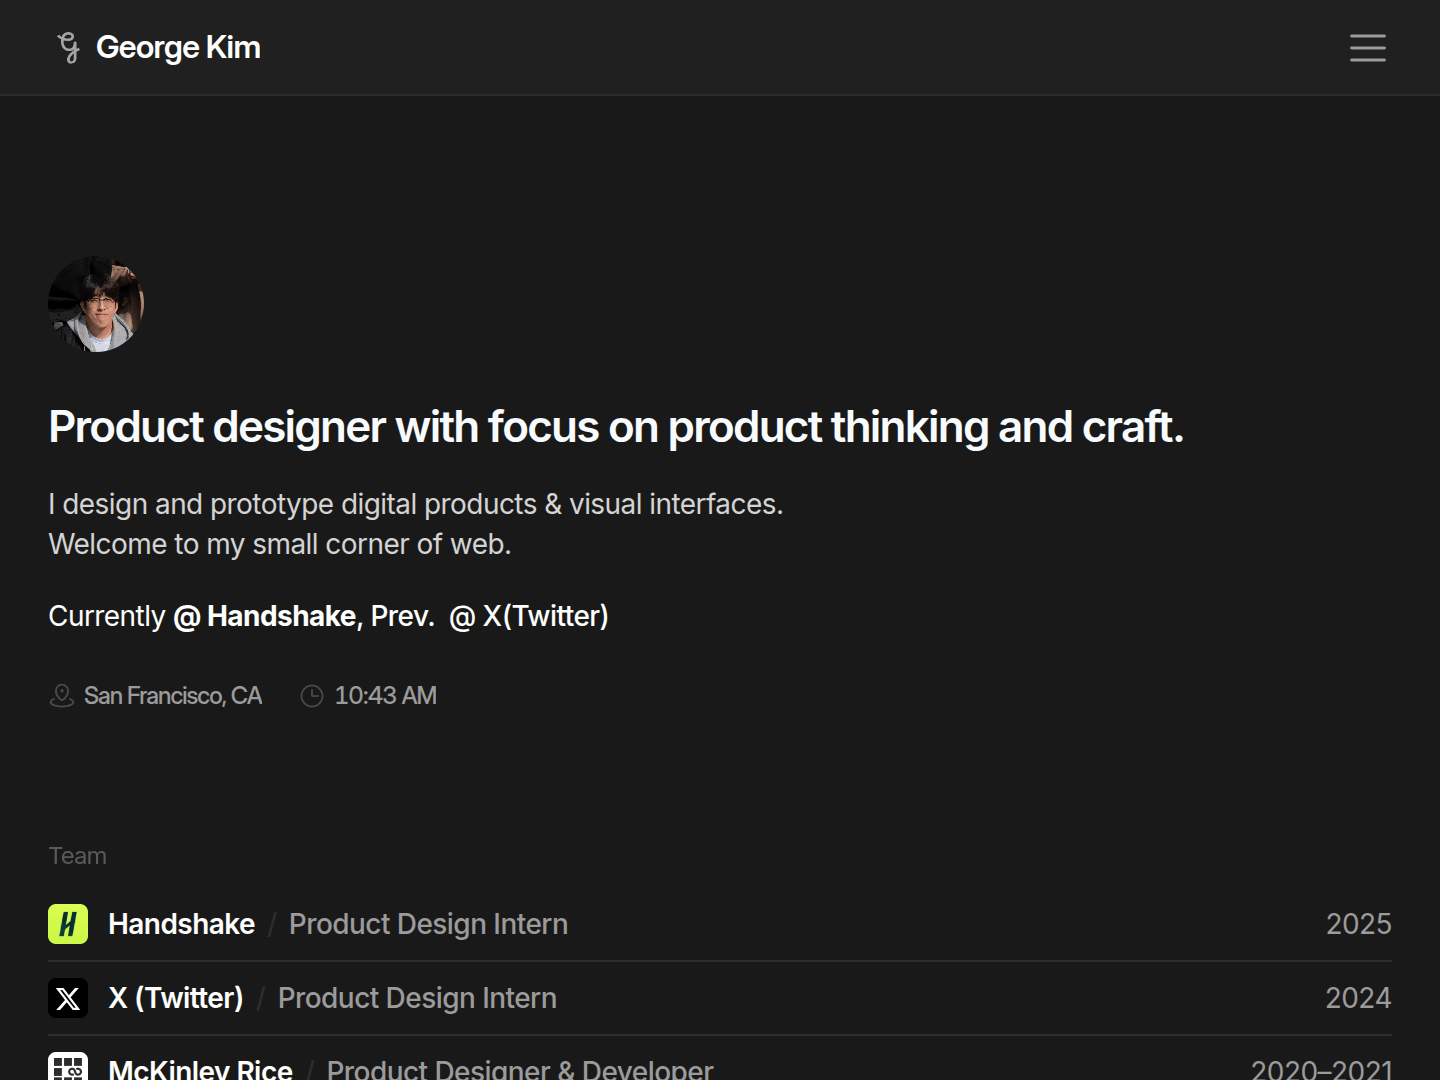
Task: Click the 2025 year on Handshake row
Action: coord(1358,924)
